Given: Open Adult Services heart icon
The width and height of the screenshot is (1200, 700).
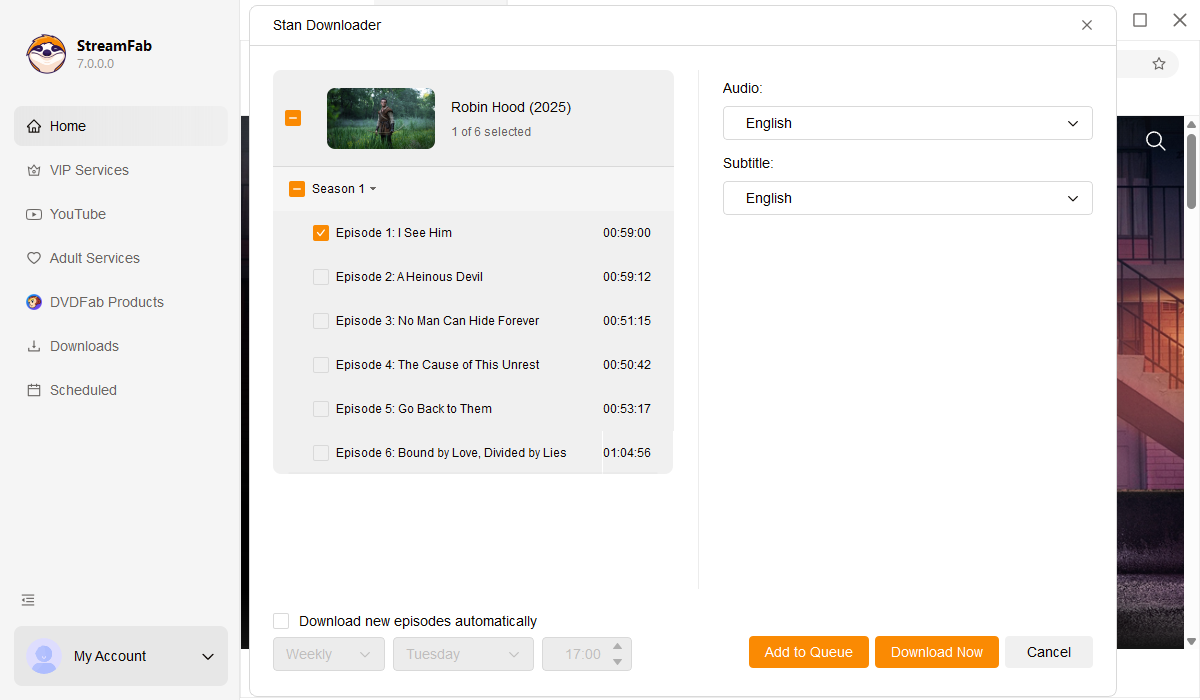Looking at the screenshot, I should pos(34,258).
